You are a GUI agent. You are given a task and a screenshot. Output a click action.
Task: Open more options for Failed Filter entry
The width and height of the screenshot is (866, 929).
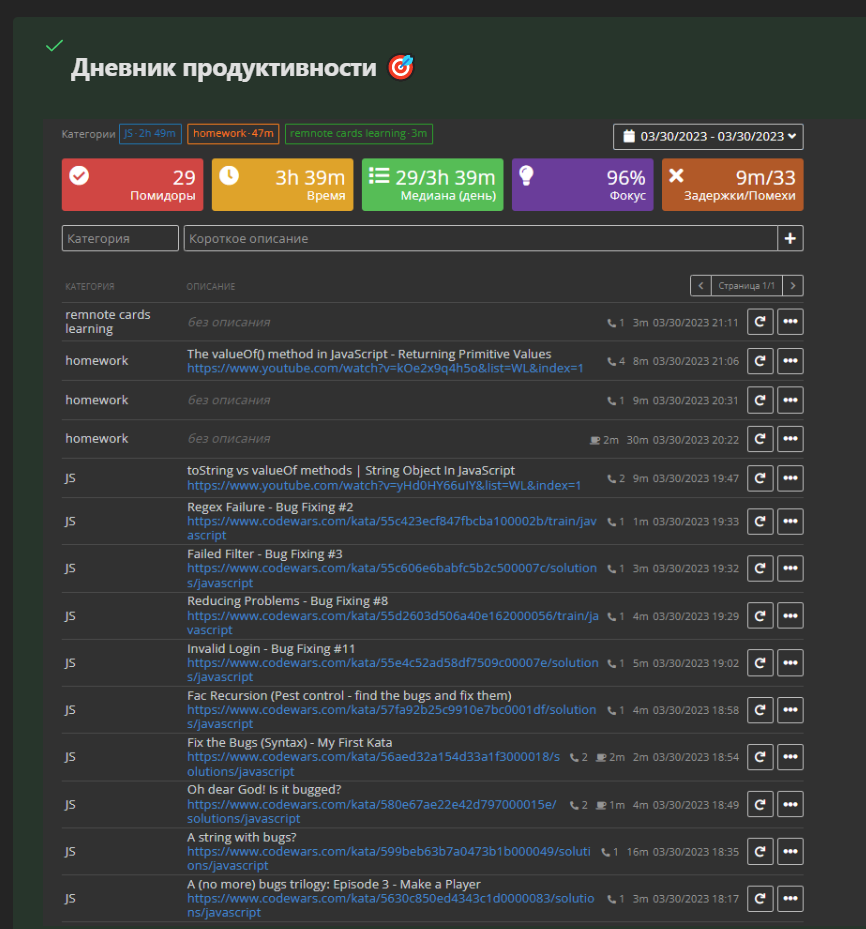coord(790,568)
